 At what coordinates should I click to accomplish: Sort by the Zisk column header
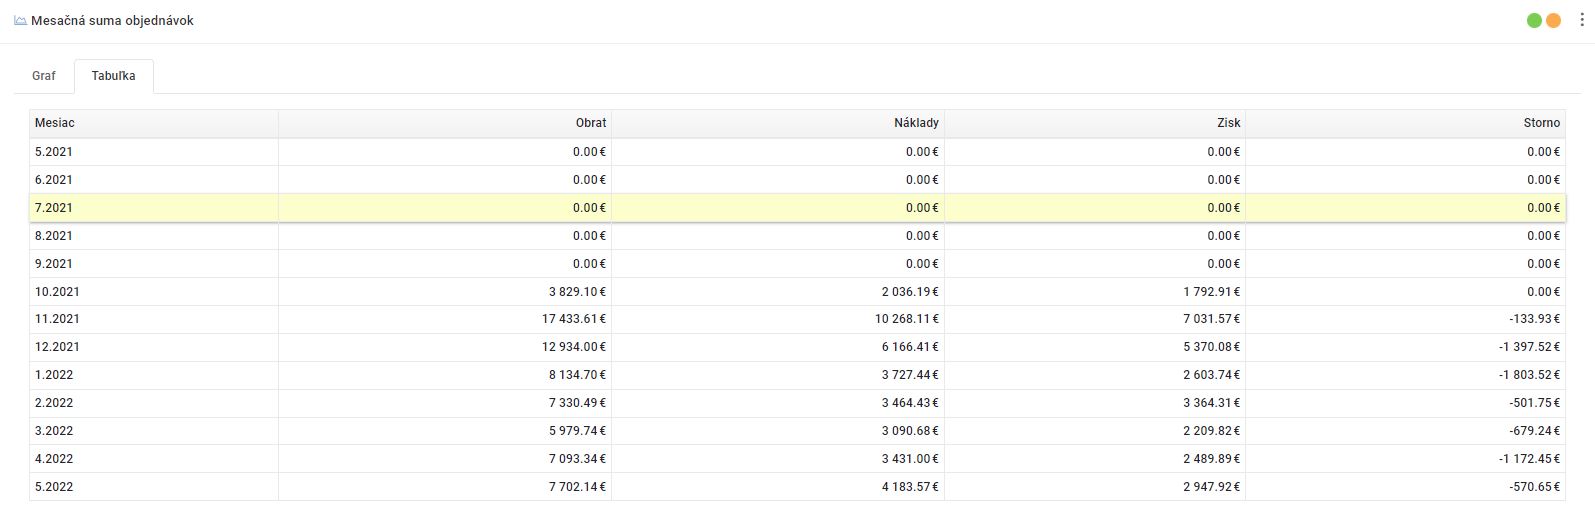point(1228,123)
